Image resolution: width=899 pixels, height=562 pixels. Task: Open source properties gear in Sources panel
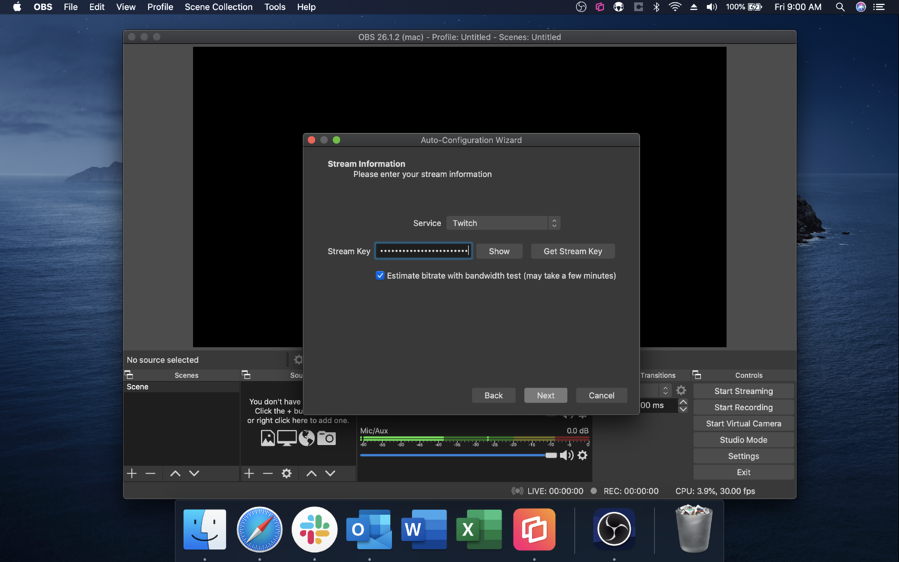(x=287, y=473)
